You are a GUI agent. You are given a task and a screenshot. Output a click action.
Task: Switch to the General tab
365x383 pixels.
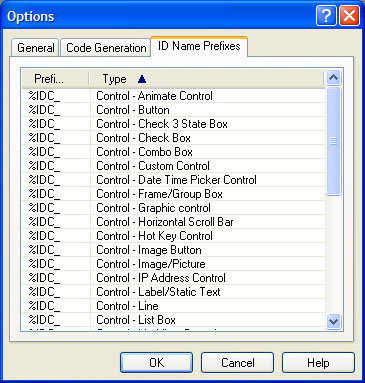coord(35,48)
